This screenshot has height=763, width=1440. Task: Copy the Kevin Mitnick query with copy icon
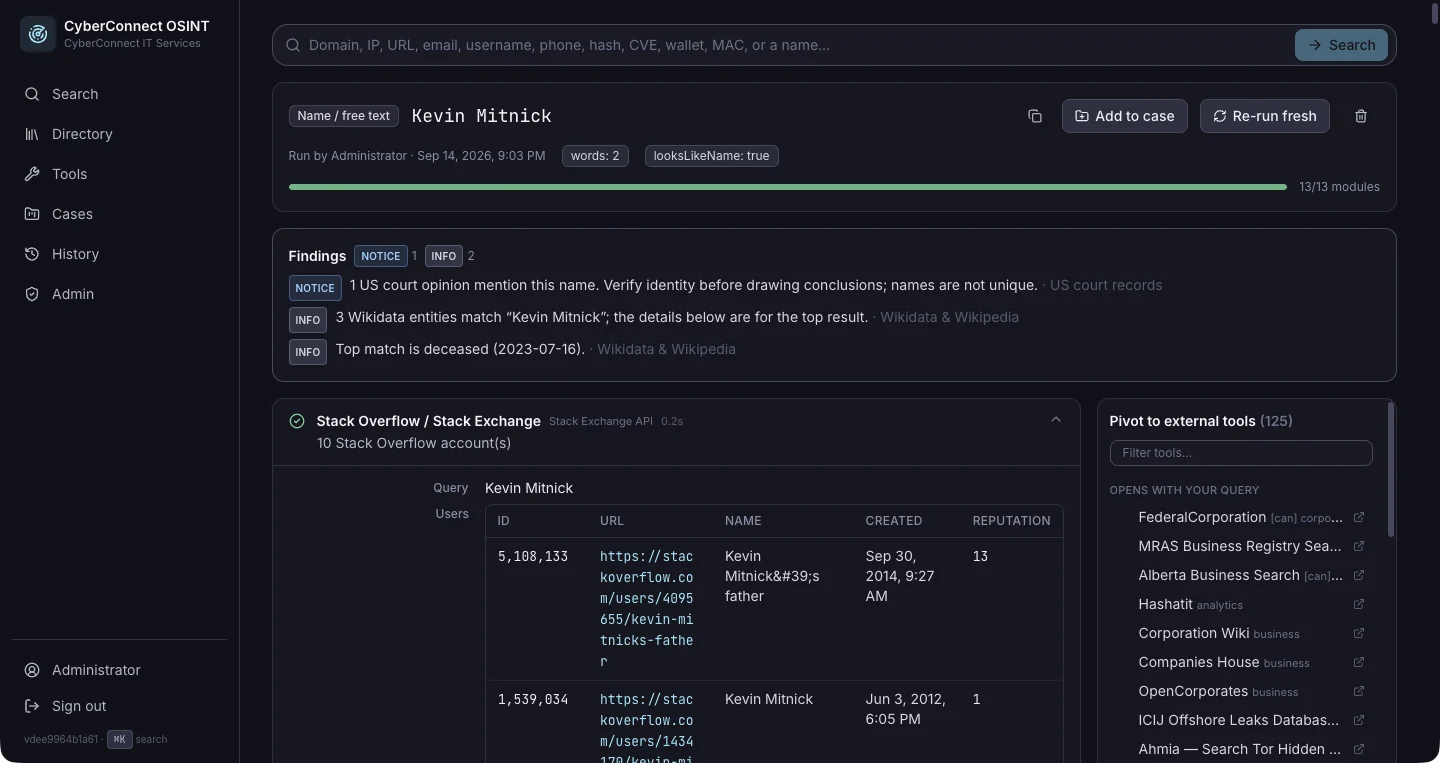point(1035,116)
